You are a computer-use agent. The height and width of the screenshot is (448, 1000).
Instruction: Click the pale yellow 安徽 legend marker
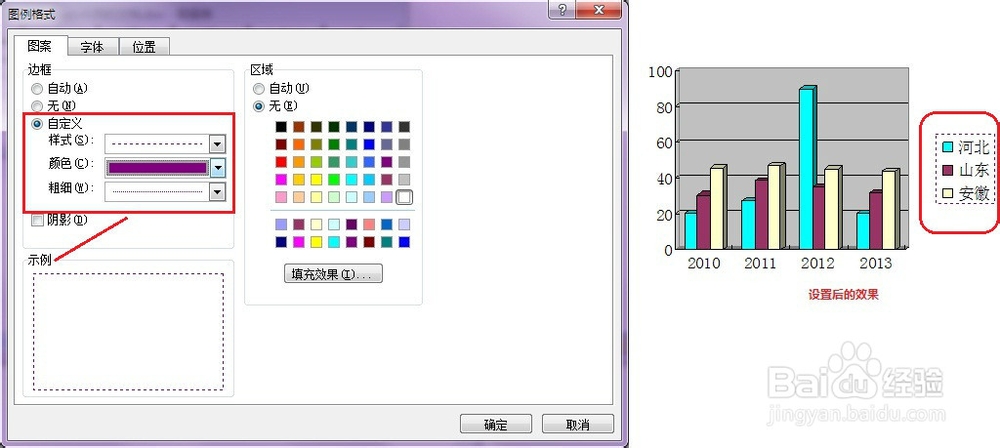click(x=947, y=194)
